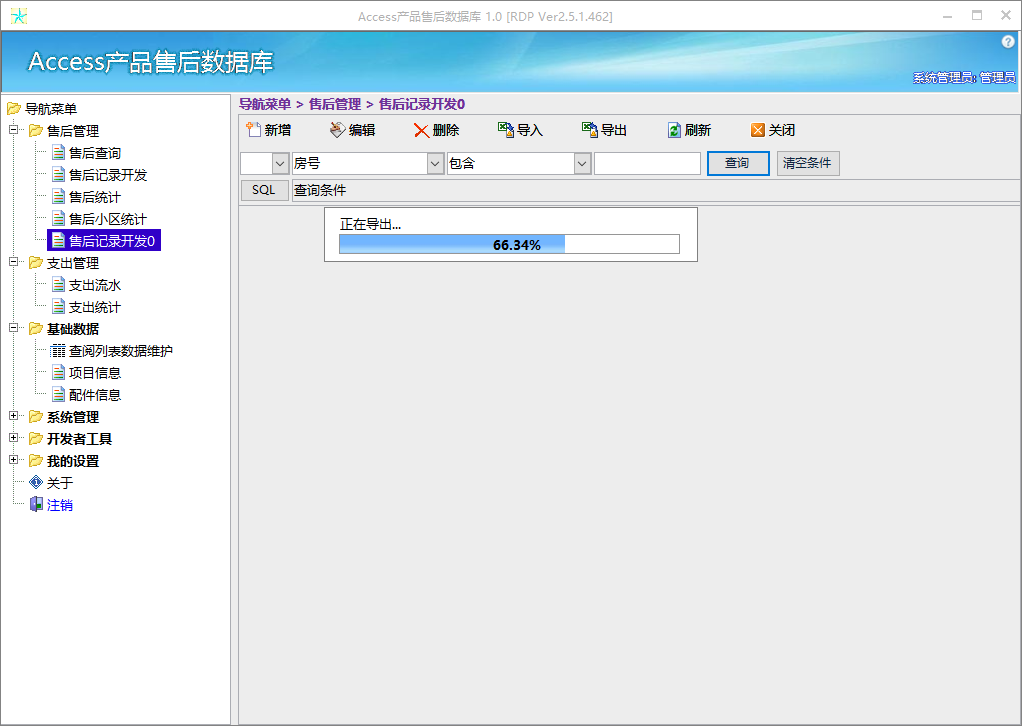This screenshot has height=726, width=1022.
Task: Expand the 系统管理 tree node
Action: click(13, 416)
